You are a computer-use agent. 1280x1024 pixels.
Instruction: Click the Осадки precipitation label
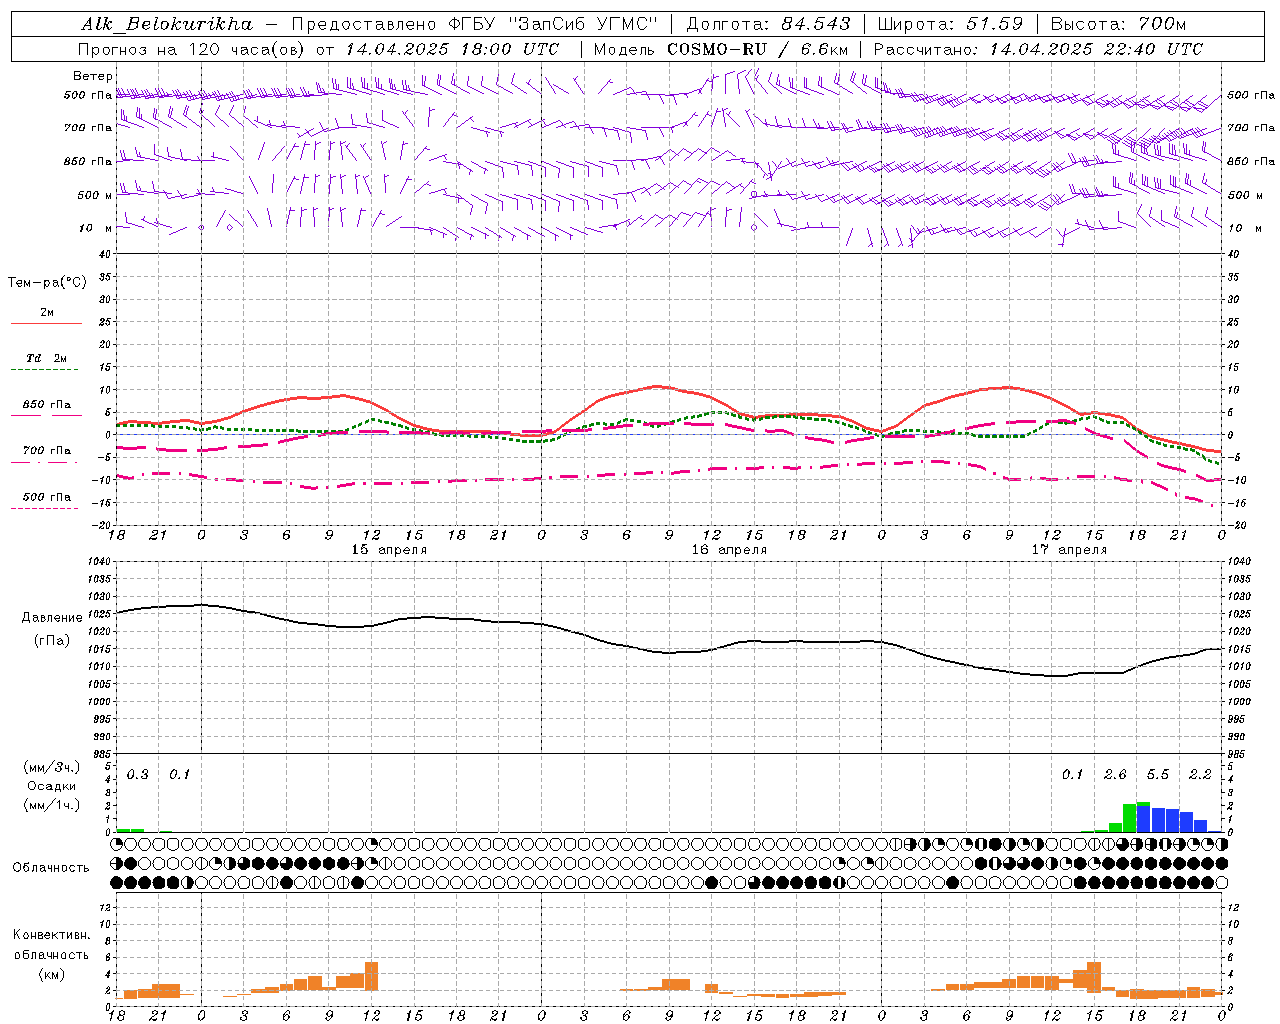point(51,786)
